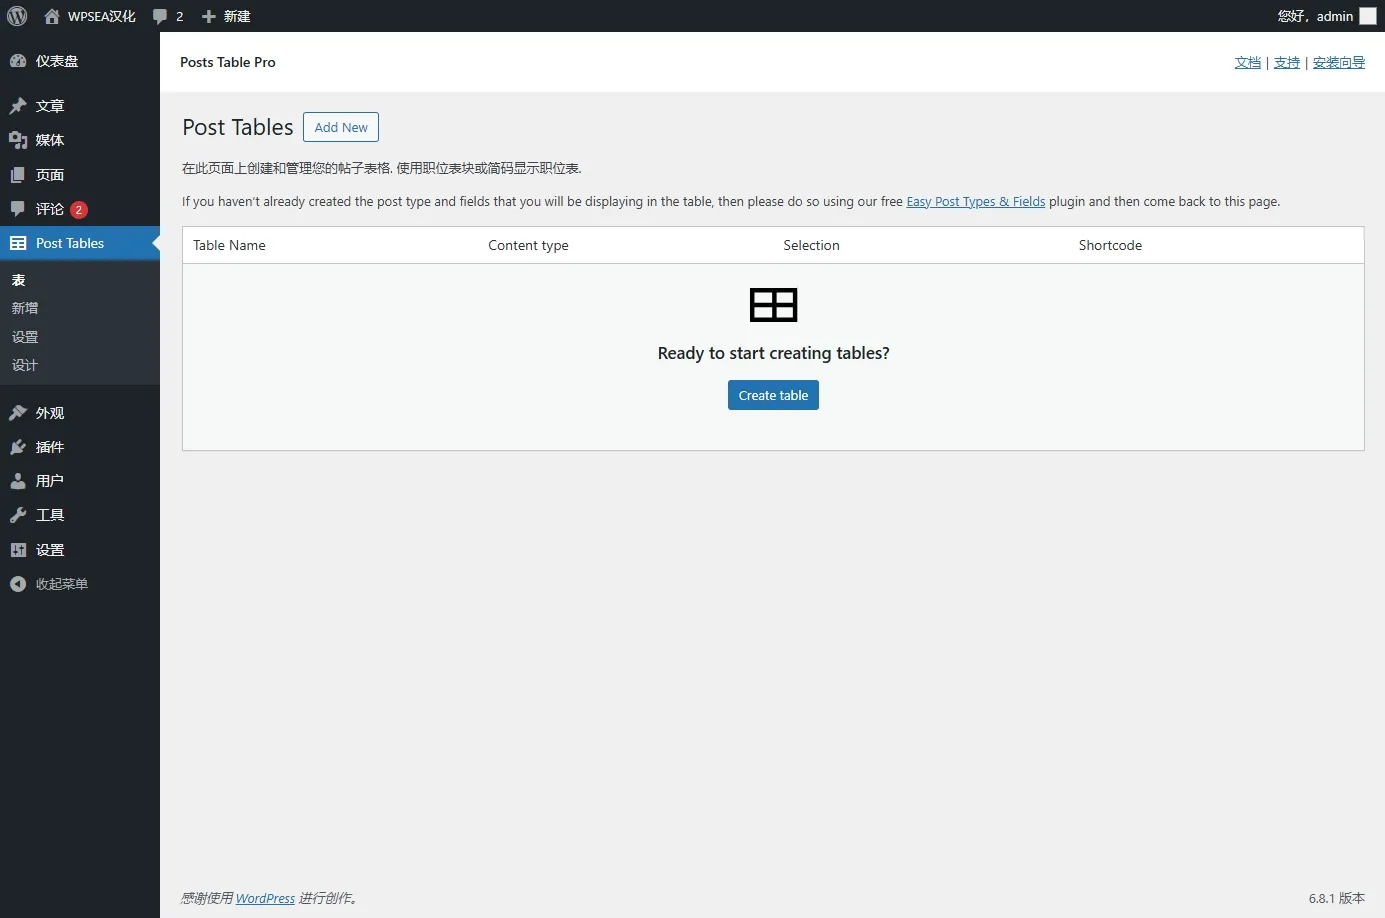
Task: Open the 安装向导 link
Action: point(1339,62)
